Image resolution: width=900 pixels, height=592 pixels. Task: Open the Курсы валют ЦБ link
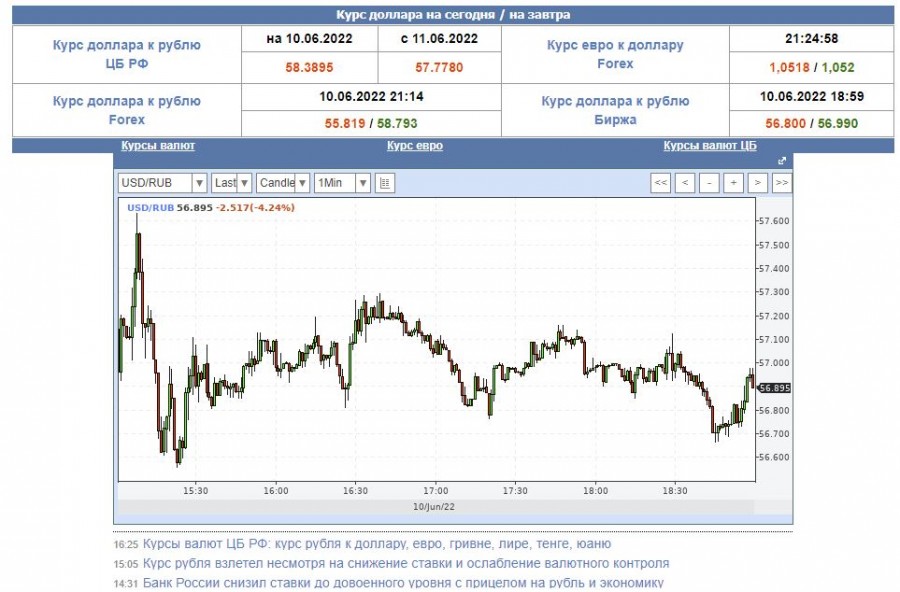pos(710,146)
